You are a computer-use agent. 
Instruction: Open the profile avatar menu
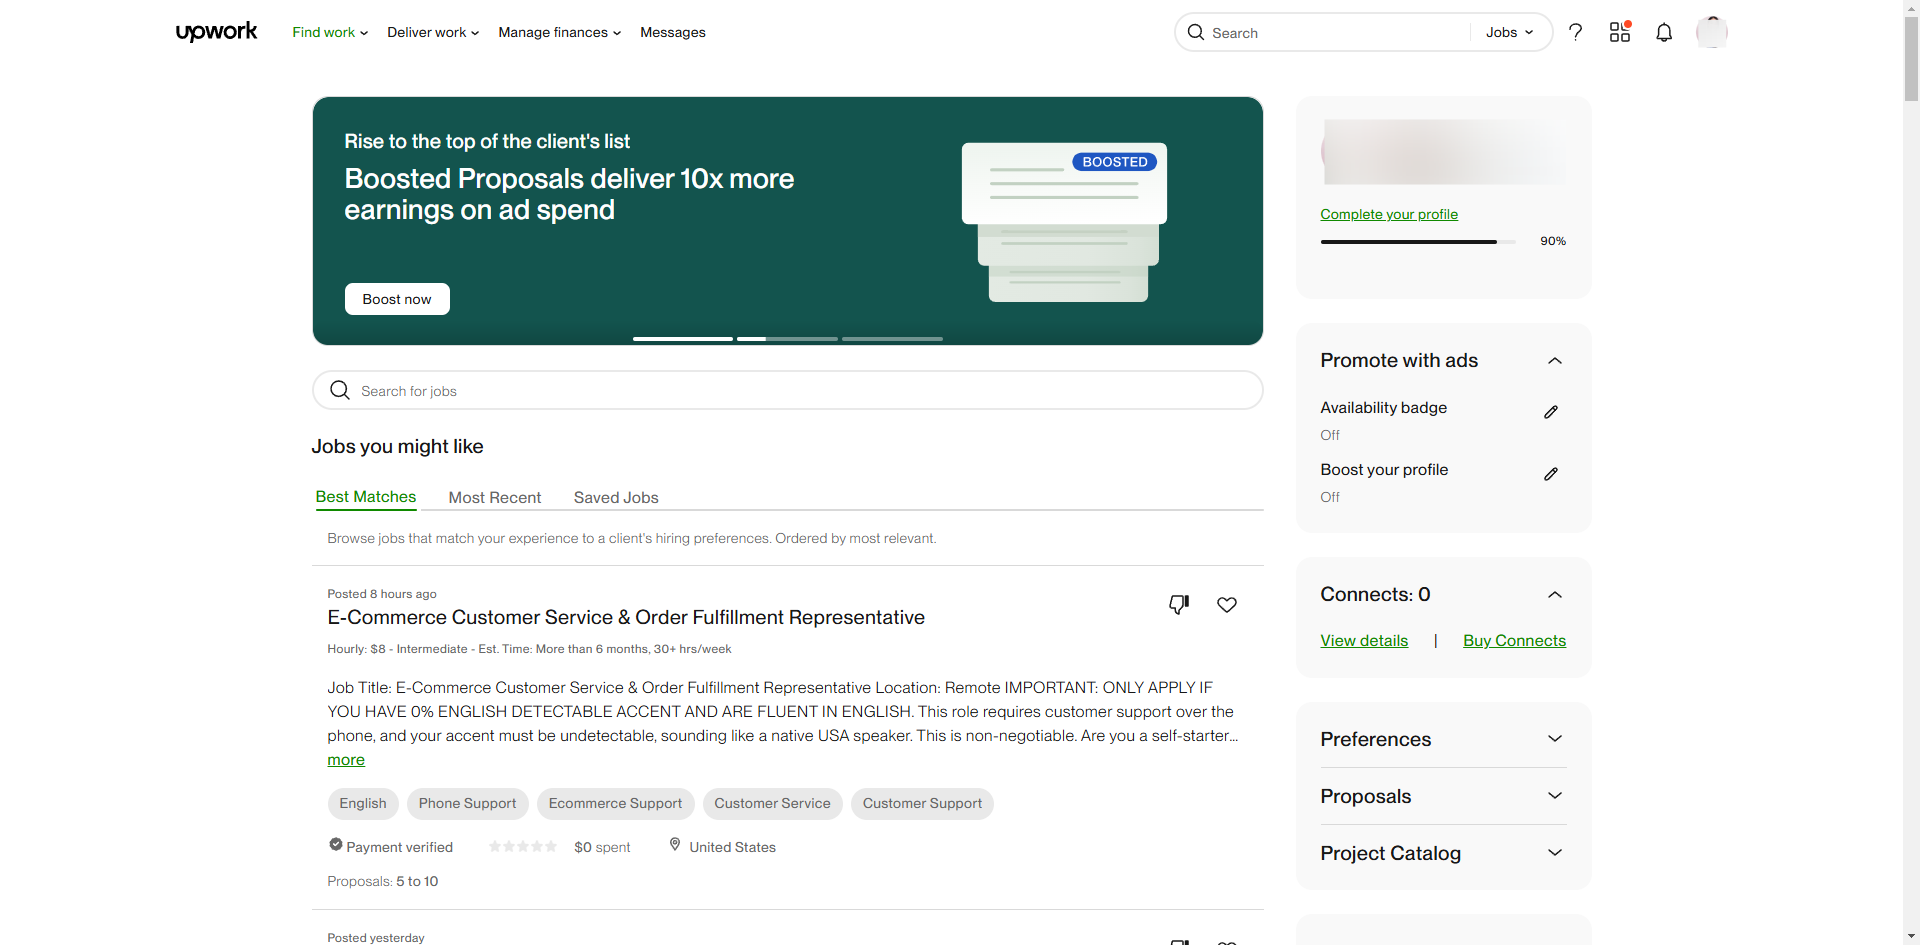tap(1712, 32)
